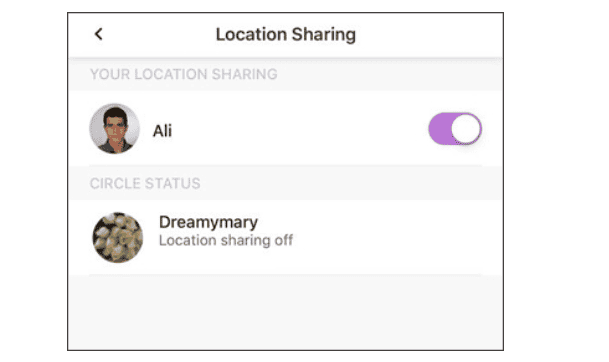Click the YOUR LOCATION SHARING section header
Screen dimensions: 609x362
(184, 74)
